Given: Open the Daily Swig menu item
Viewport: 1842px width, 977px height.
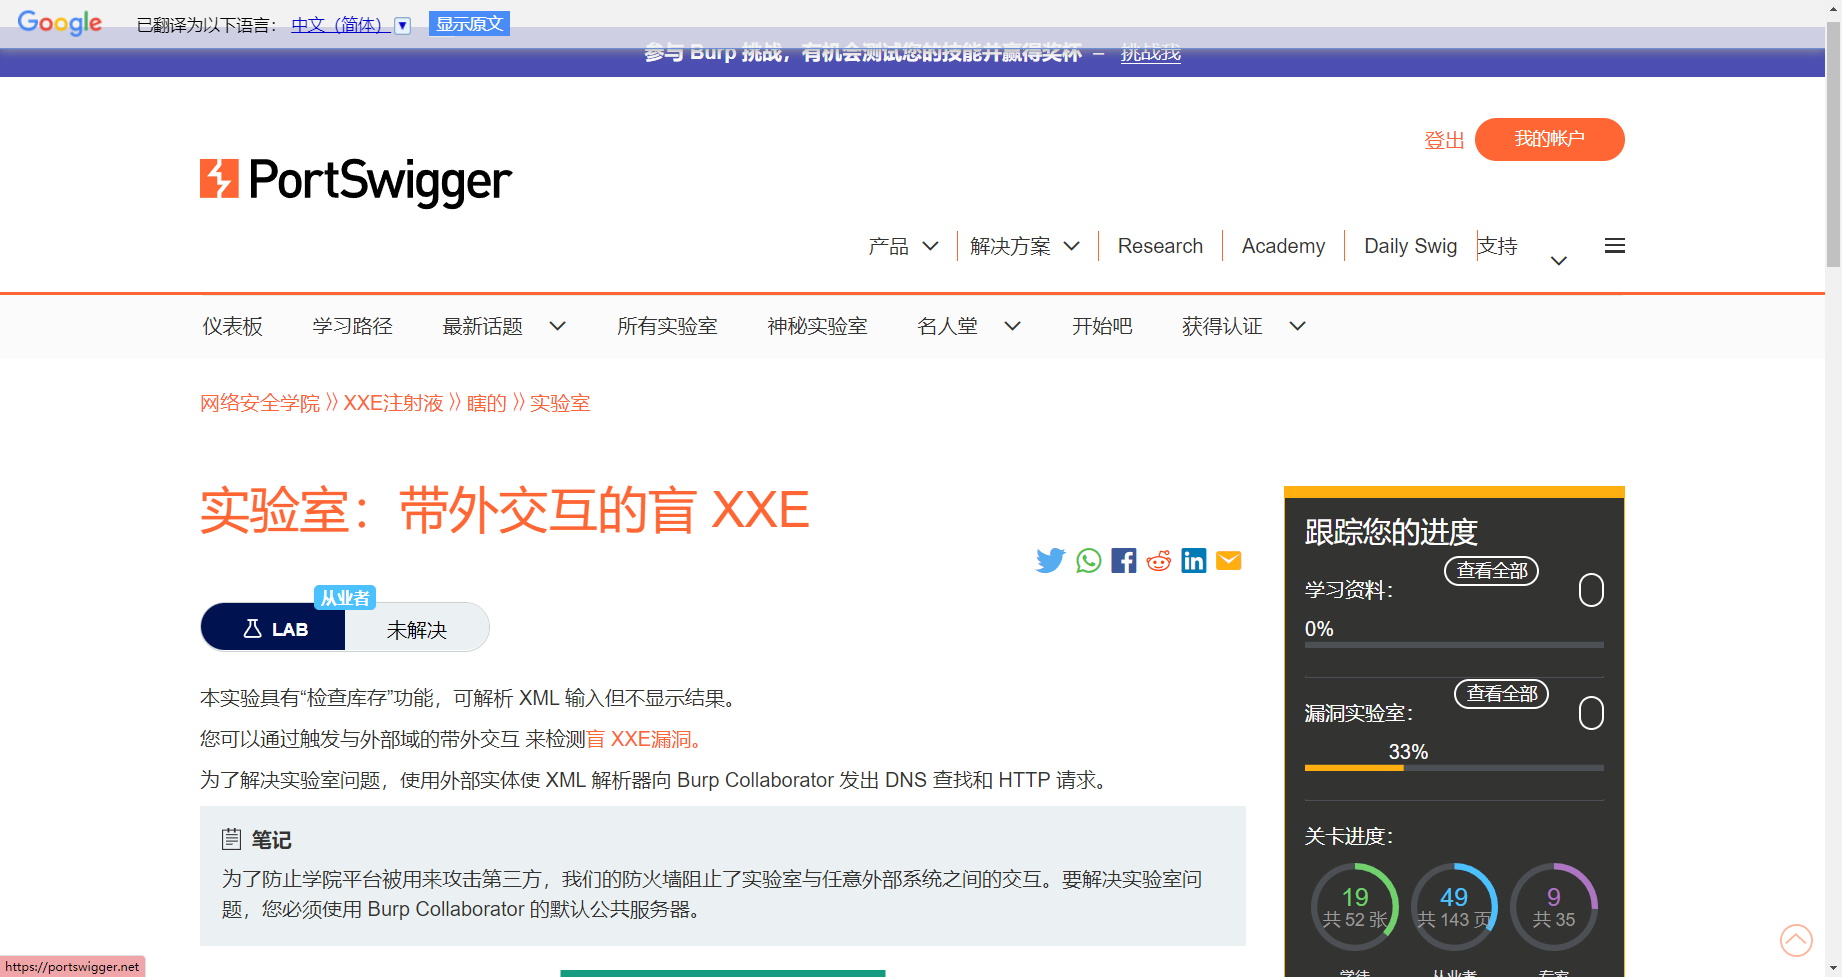Looking at the screenshot, I should click(1410, 246).
